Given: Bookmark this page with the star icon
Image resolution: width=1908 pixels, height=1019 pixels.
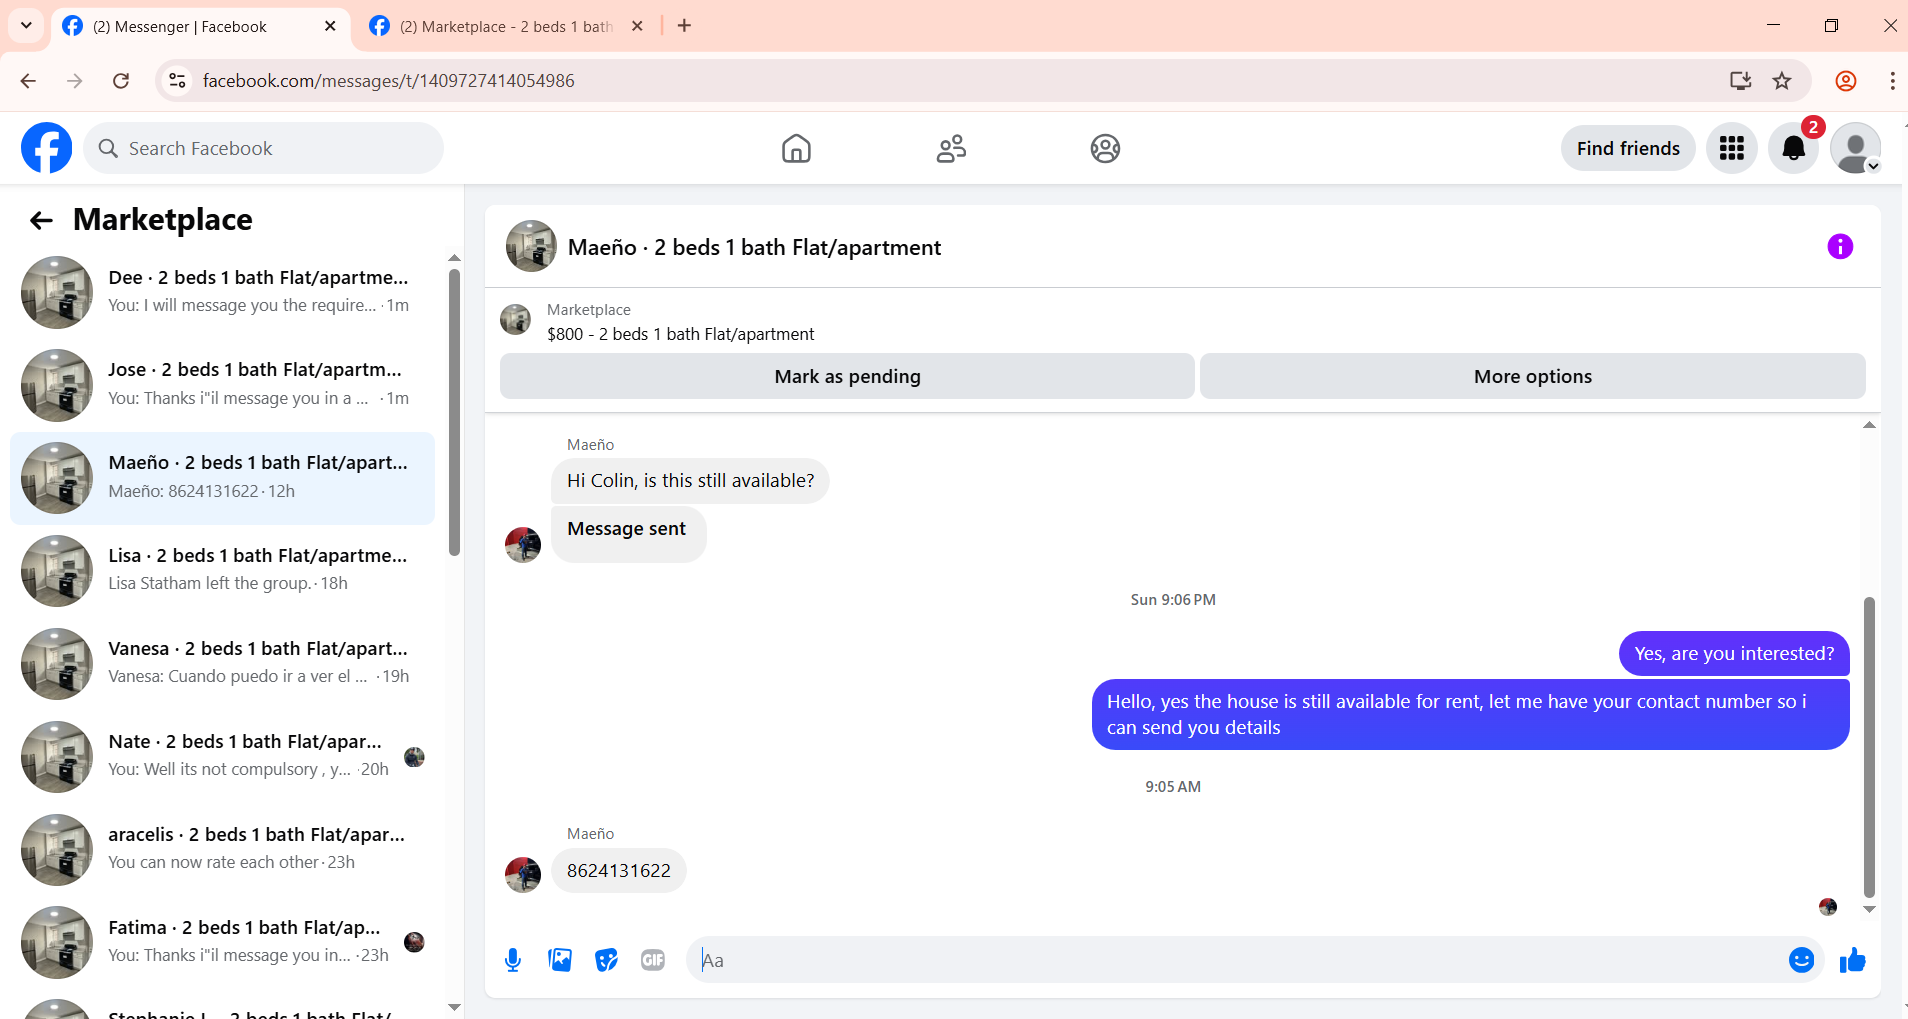Looking at the screenshot, I should coord(1782,81).
